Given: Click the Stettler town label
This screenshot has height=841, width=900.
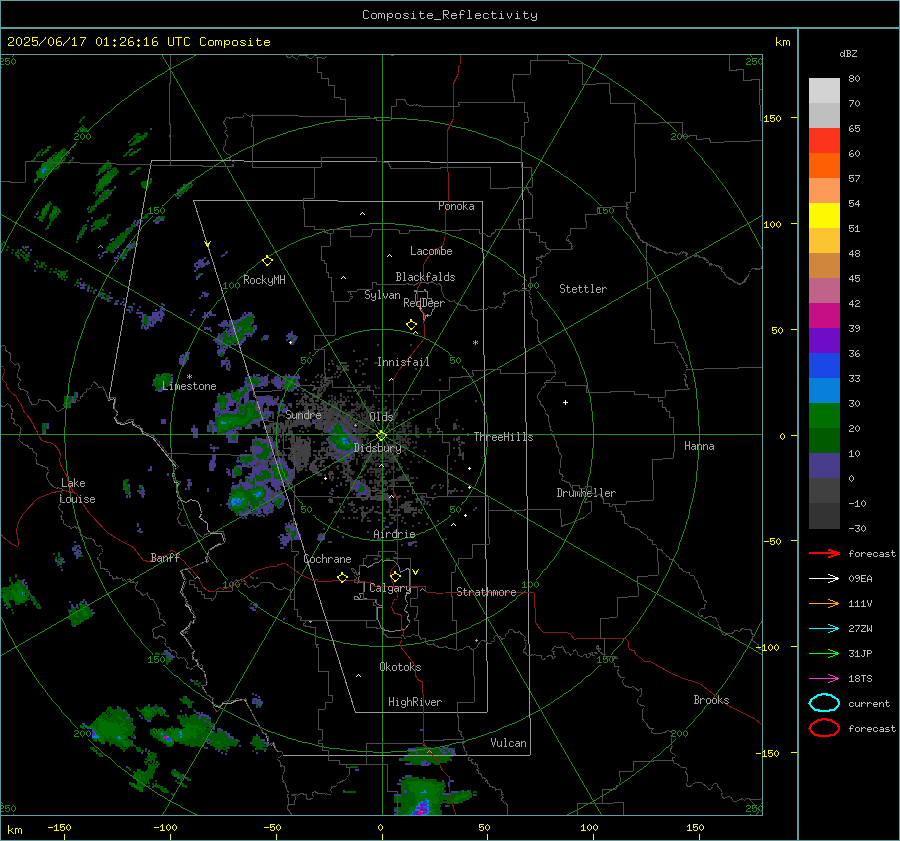Looking at the screenshot, I should point(583,289).
